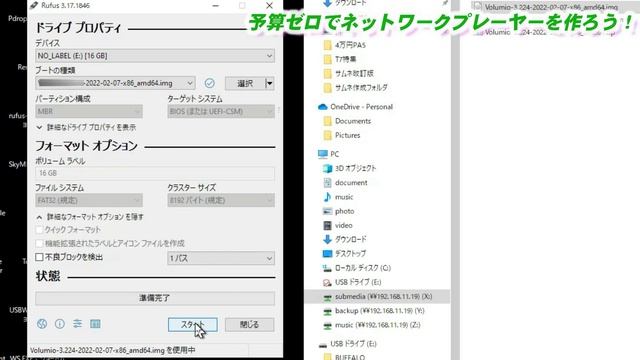This screenshot has width=640, height=360.
Task: Click the Rufus USB drive title icon
Action: 34,5
